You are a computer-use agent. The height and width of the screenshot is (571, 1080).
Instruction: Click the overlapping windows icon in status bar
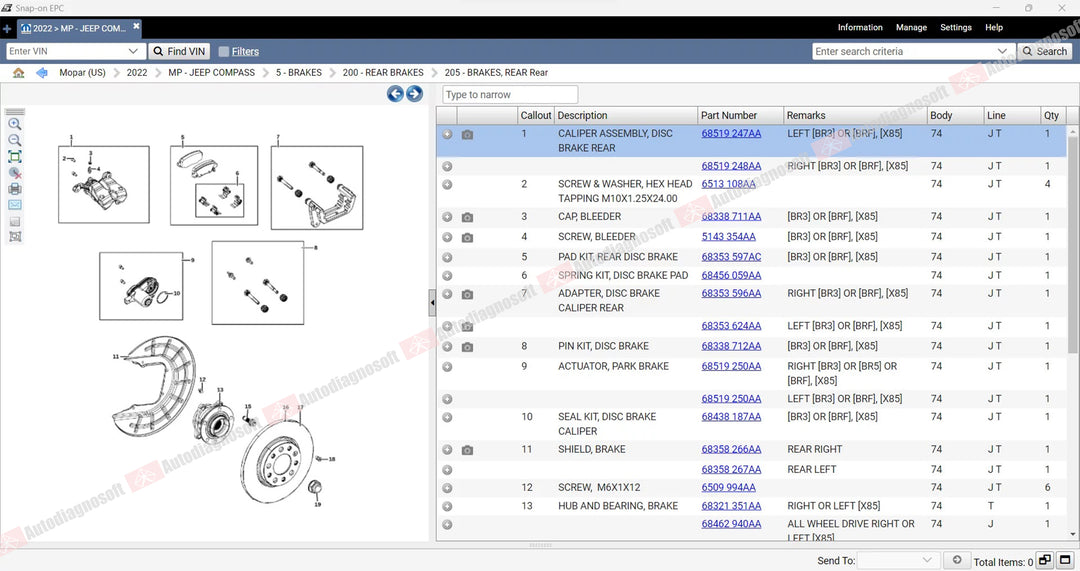click(1045, 560)
